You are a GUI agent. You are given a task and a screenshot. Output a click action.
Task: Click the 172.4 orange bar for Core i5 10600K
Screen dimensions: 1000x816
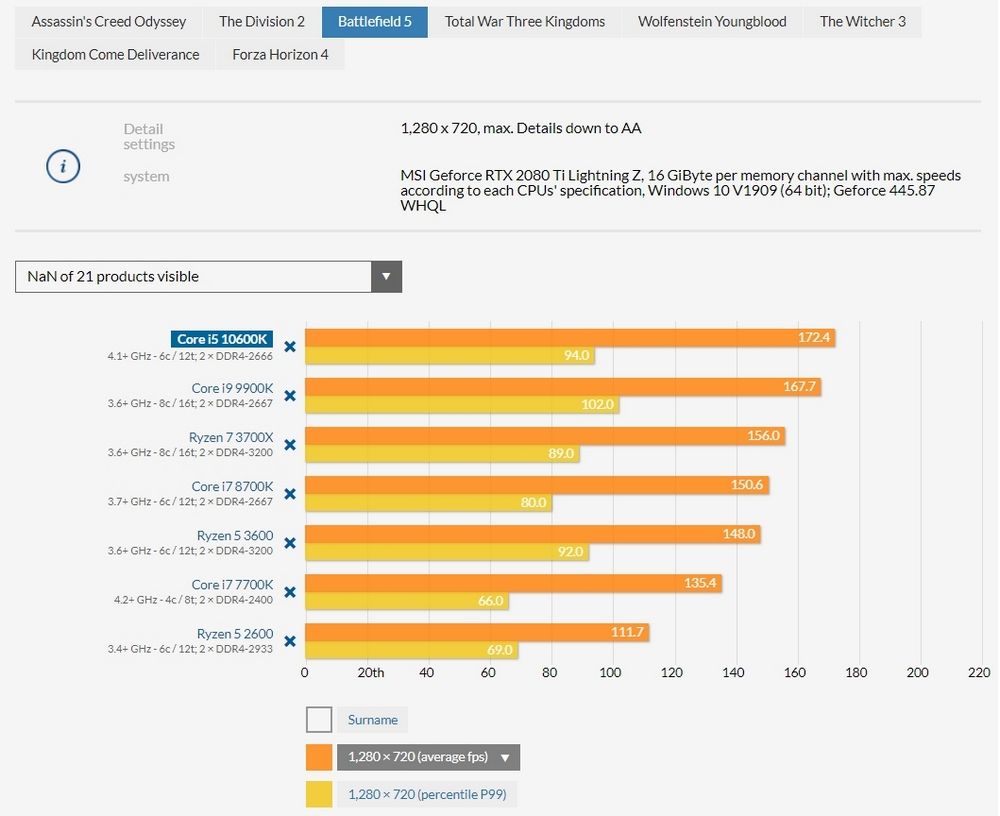click(569, 338)
